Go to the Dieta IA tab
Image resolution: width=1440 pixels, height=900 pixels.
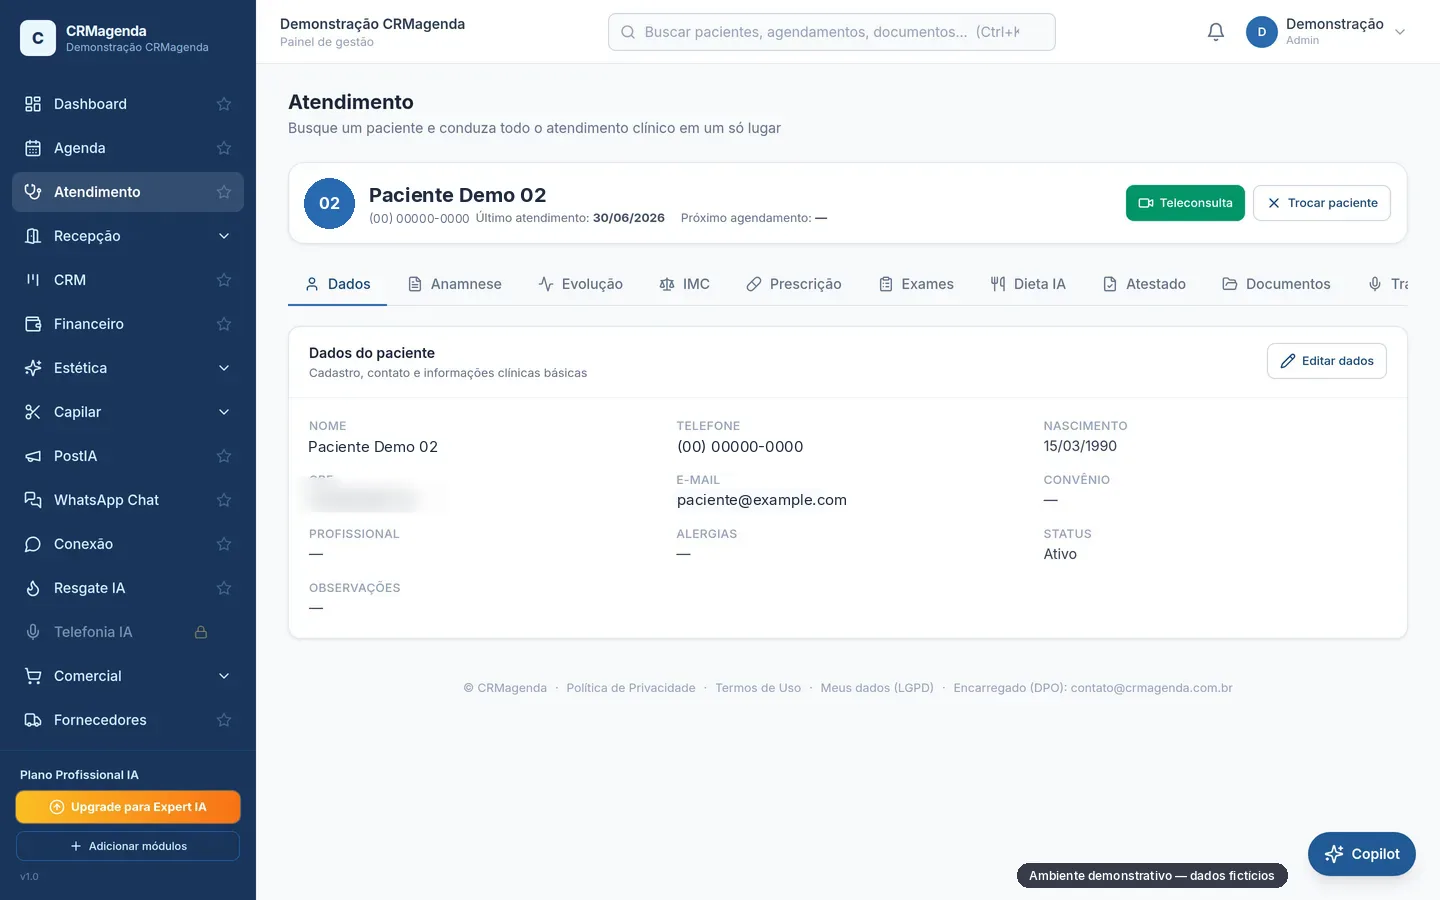(1028, 284)
